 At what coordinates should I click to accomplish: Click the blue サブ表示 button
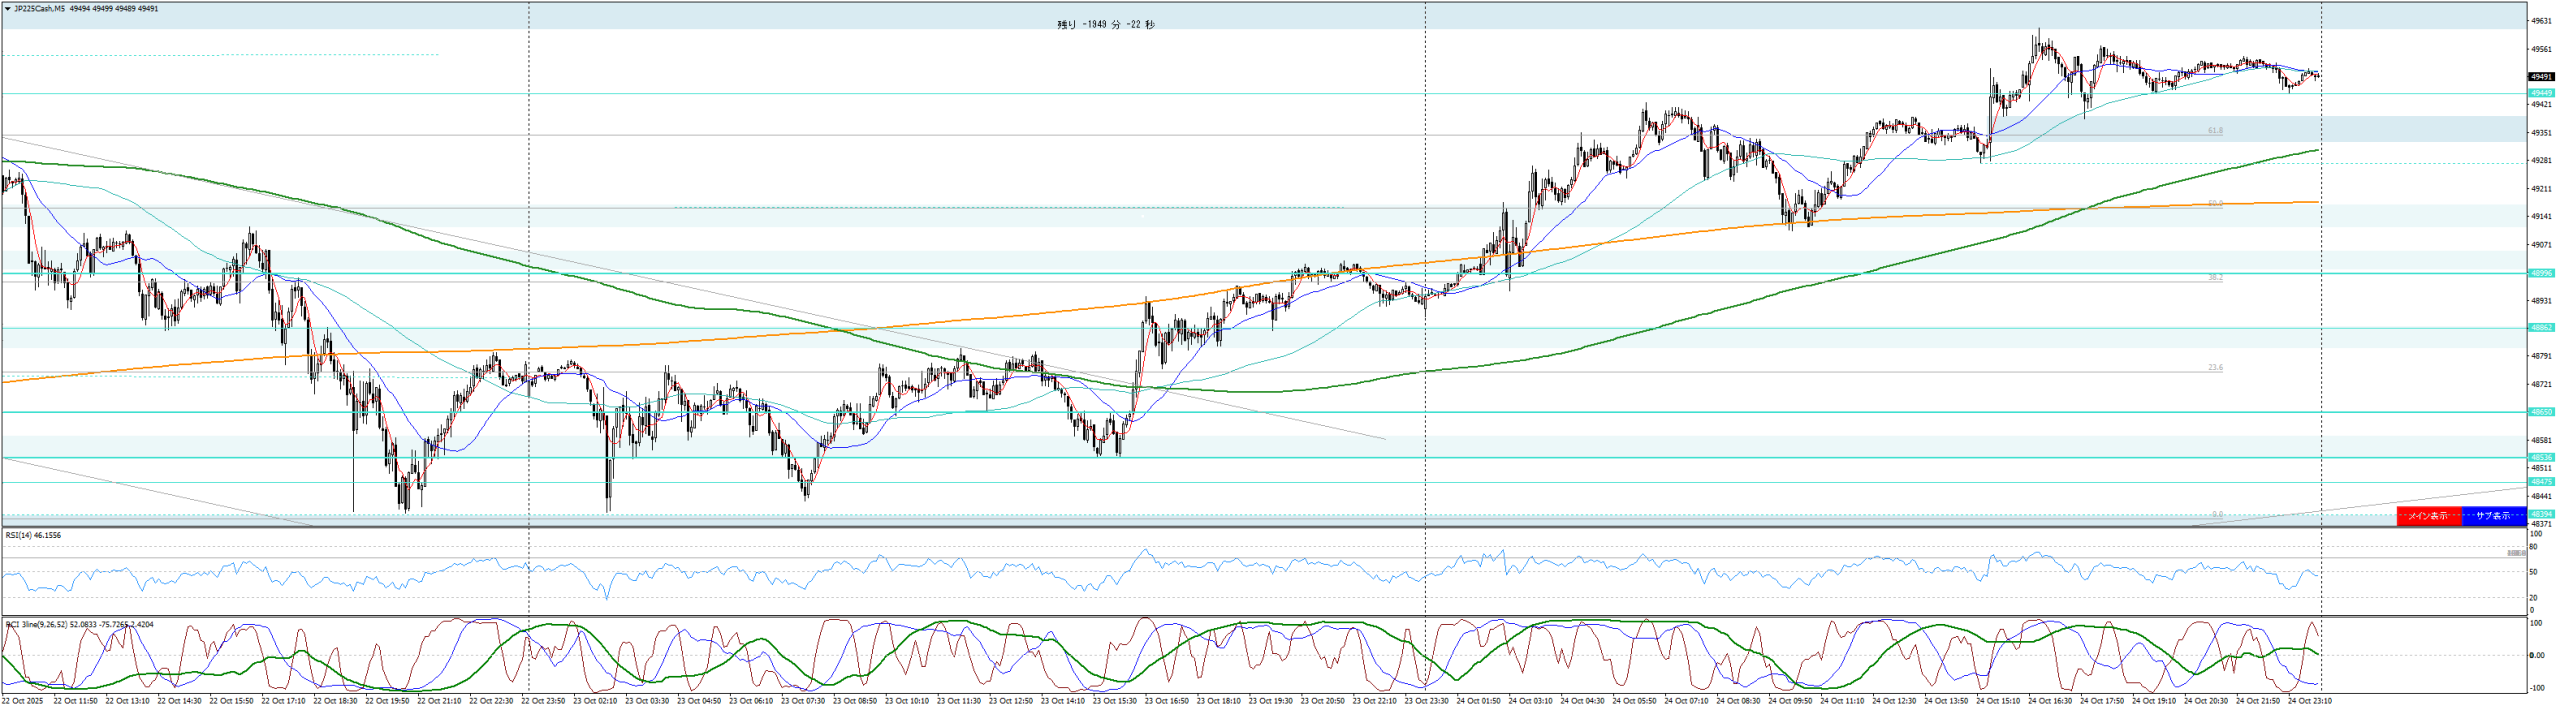[x=2492, y=516]
